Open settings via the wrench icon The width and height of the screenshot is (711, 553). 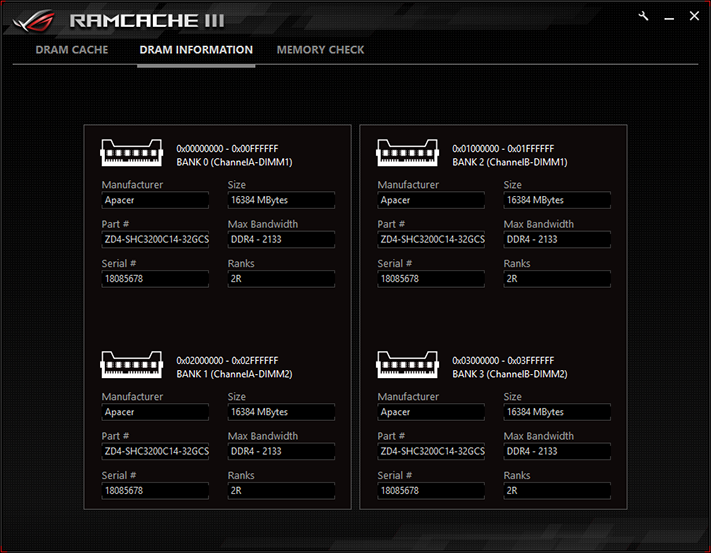pos(643,17)
